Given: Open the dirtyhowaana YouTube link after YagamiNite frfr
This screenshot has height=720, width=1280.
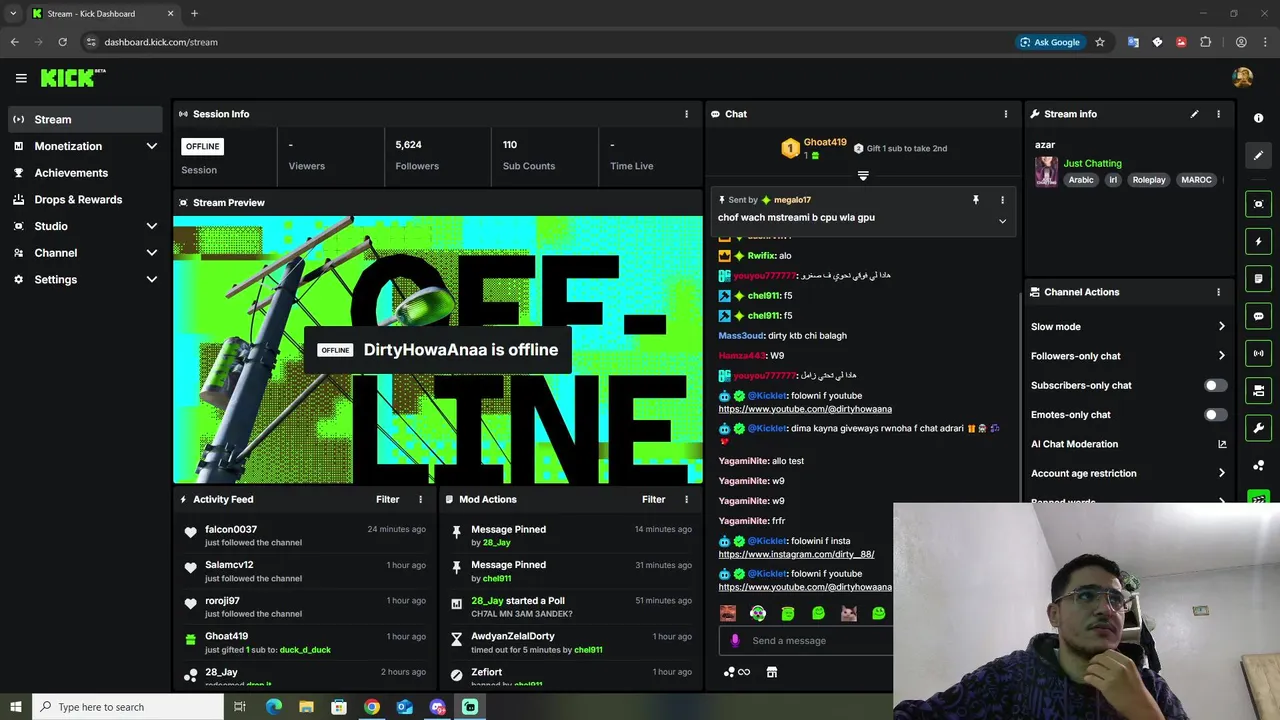Looking at the screenshot, I should (805, 587).
